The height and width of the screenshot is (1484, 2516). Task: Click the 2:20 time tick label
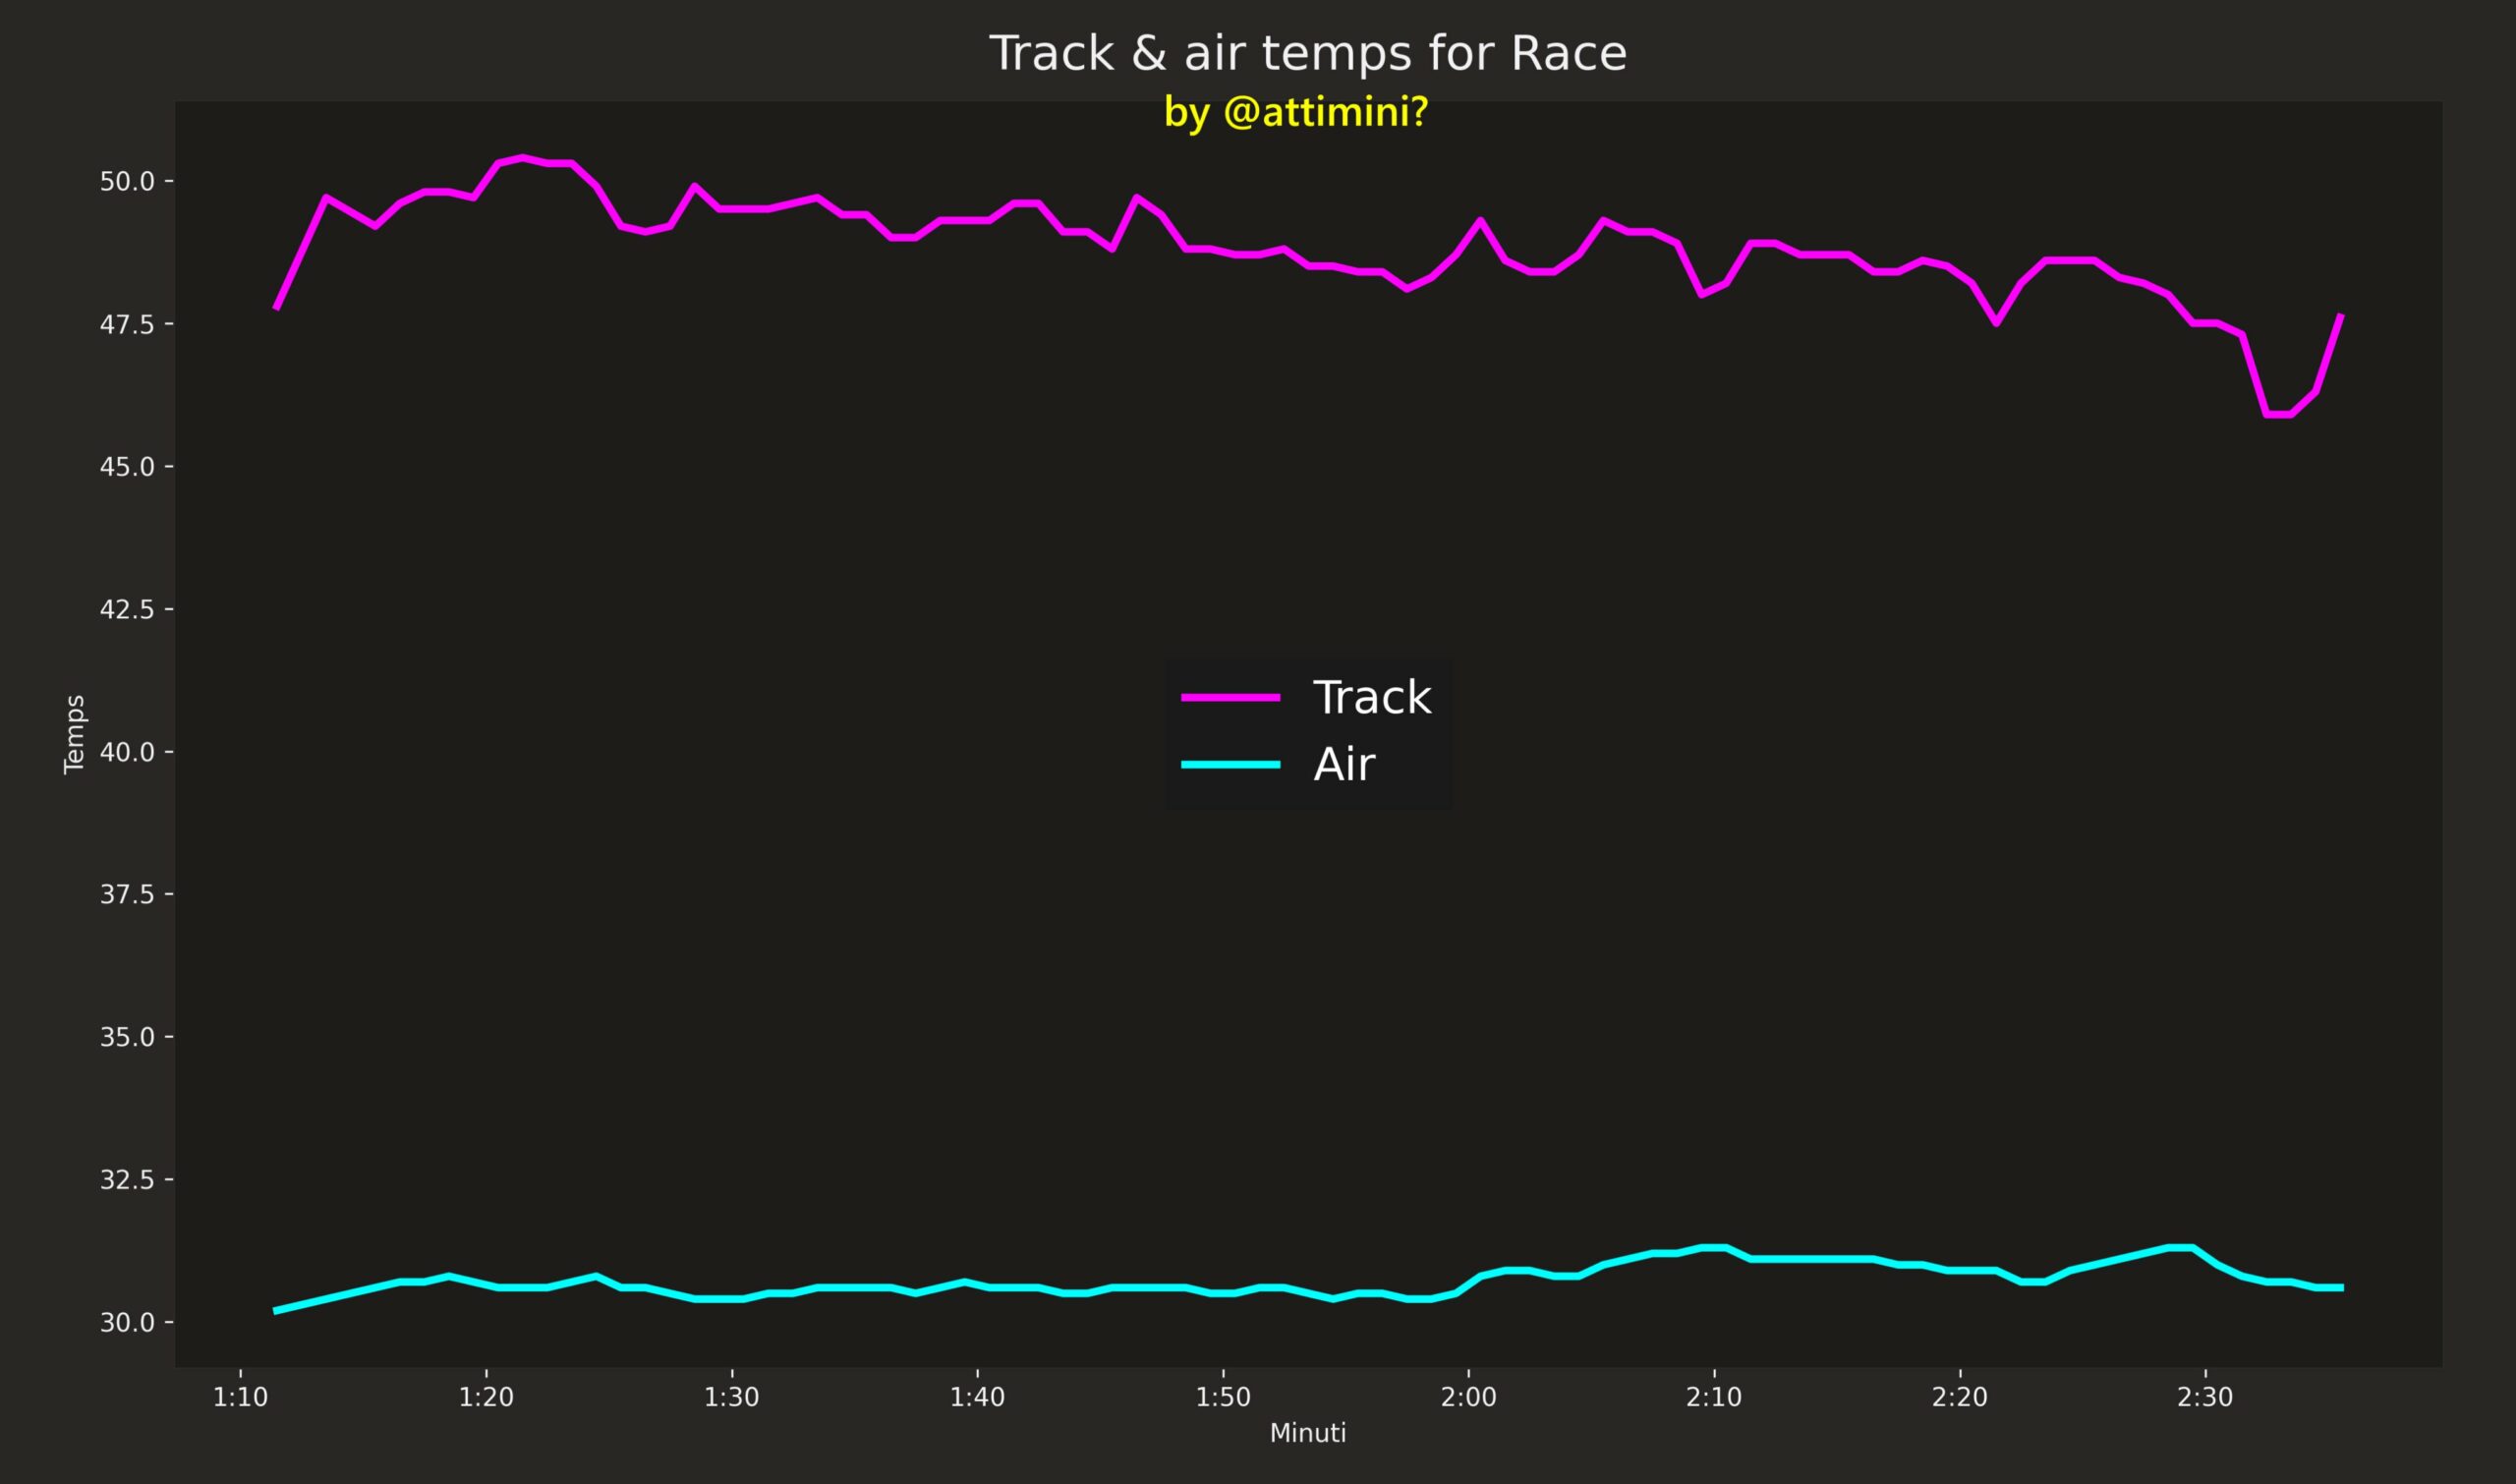click(x=1959, y=1397)
